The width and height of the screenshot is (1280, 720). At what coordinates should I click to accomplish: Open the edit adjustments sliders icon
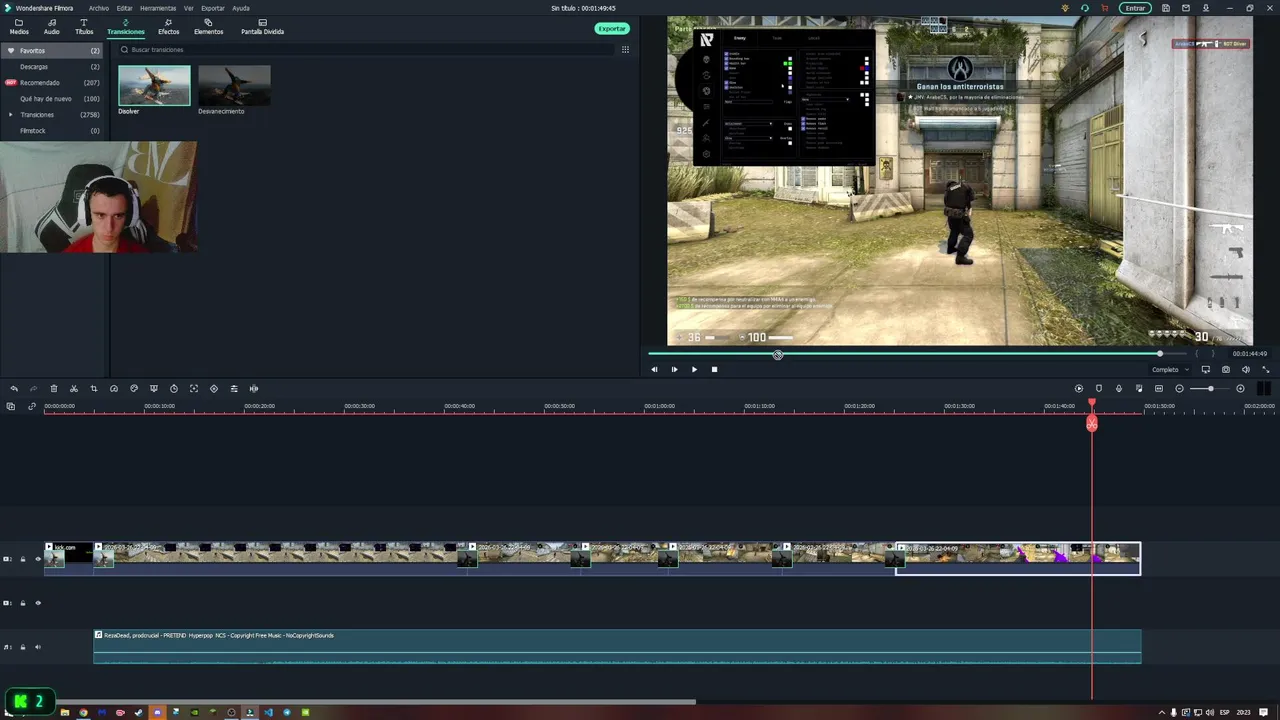[234, 388]
